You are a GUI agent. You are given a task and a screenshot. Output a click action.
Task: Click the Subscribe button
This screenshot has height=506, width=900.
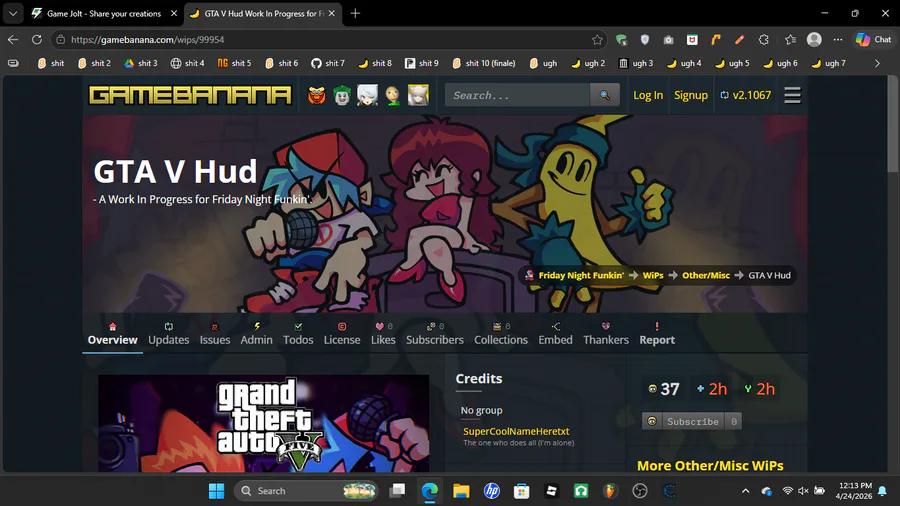pos(692,421)
